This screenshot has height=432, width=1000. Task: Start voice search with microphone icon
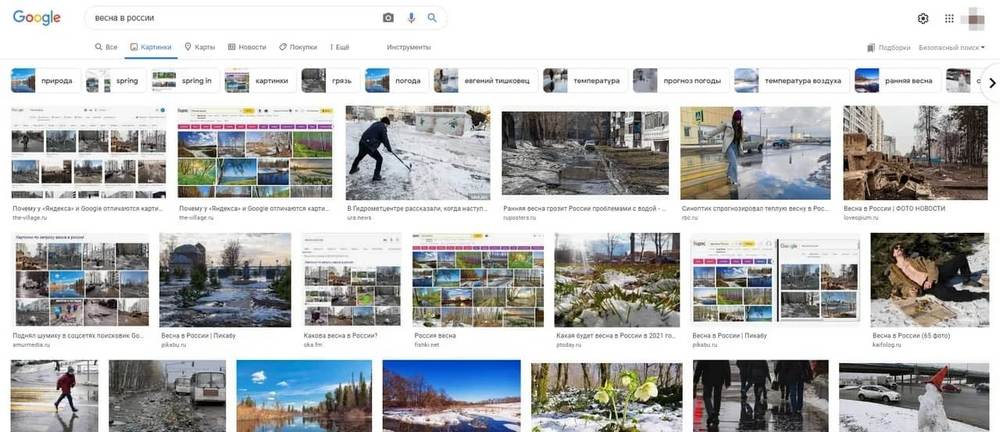click(411, 18)
